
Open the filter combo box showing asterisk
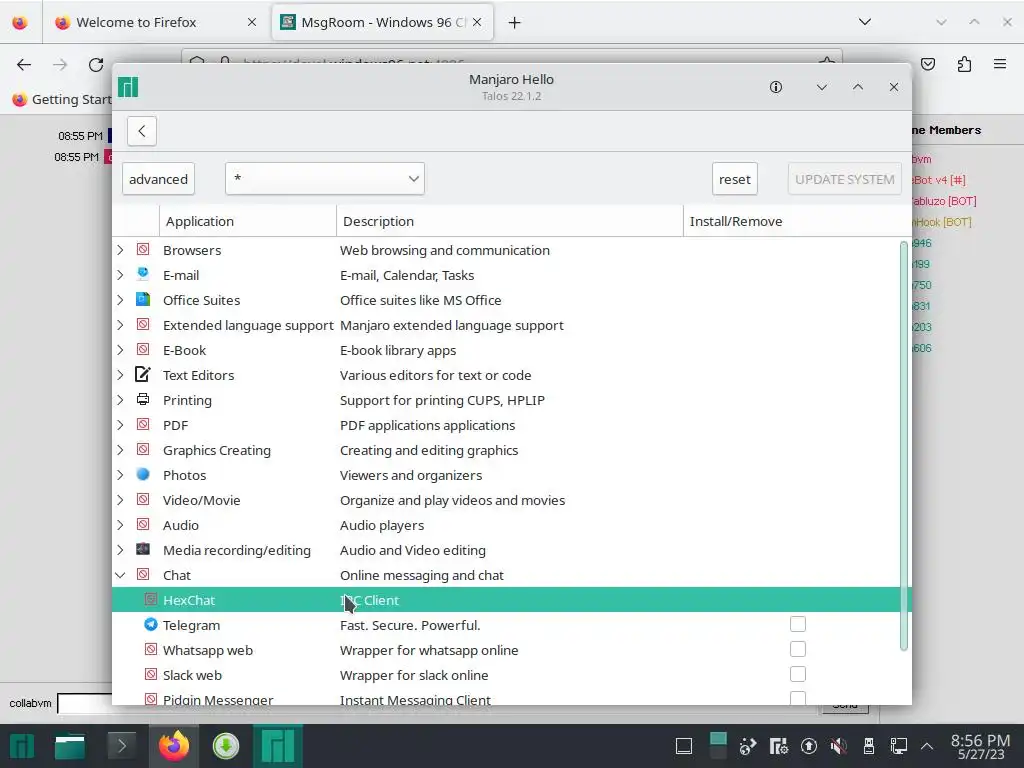[x=325, y=179]
